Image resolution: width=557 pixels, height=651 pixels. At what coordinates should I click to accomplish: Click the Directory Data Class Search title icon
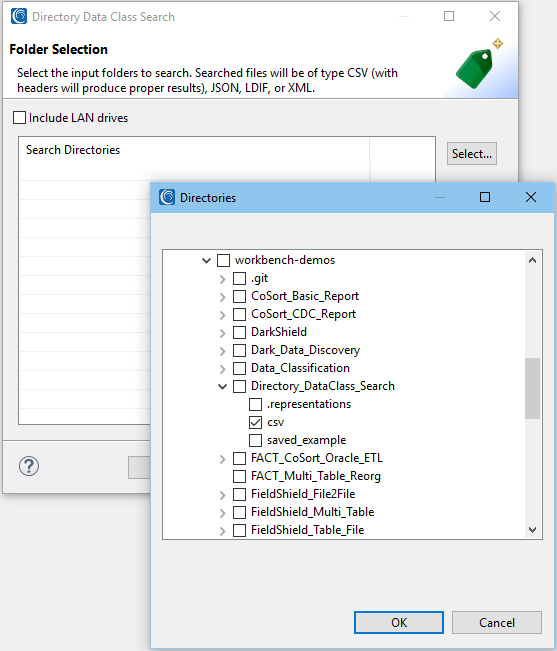(19, 17)
